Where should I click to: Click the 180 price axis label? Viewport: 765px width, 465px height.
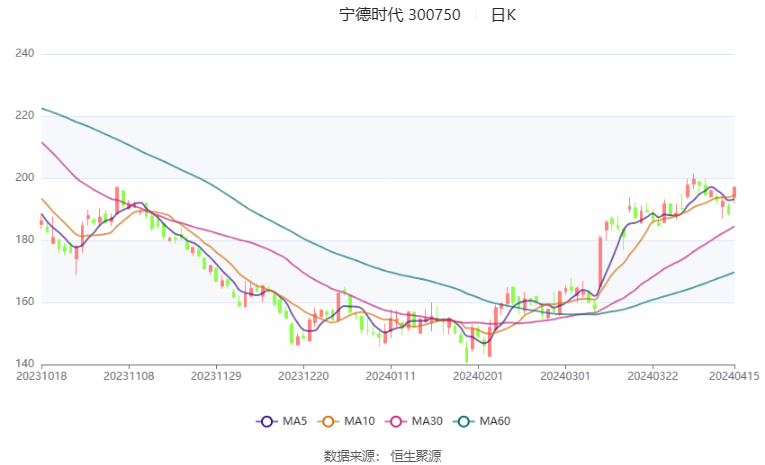(25, 239)
